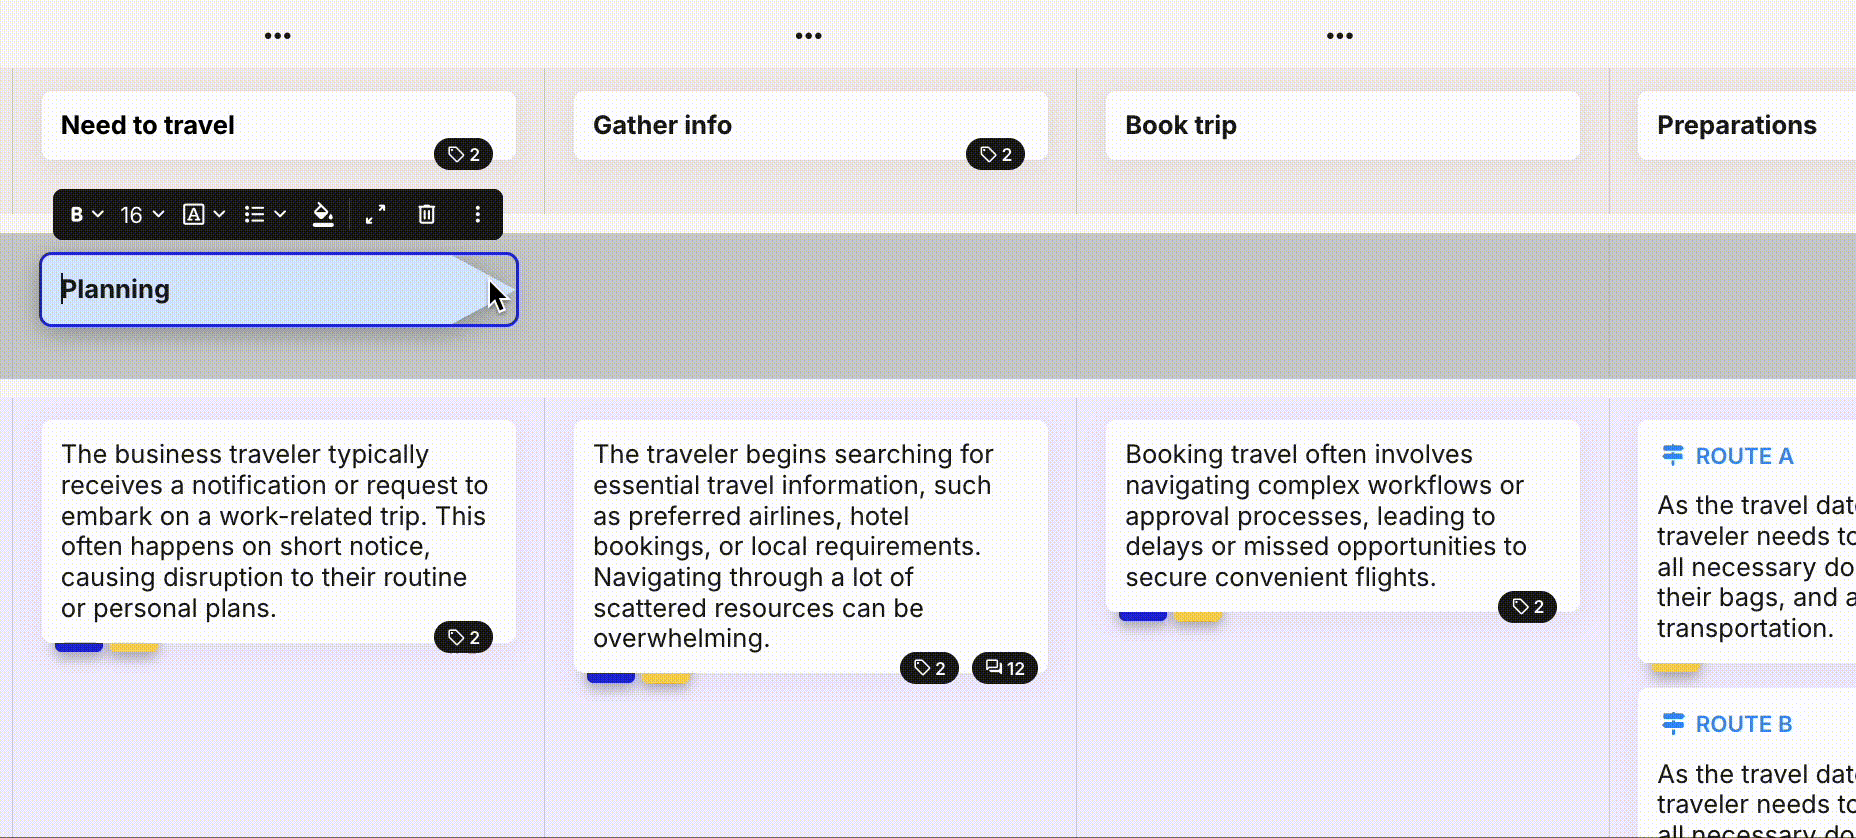
Task: Open the bold text style dropdown
Action: point(86,215)
